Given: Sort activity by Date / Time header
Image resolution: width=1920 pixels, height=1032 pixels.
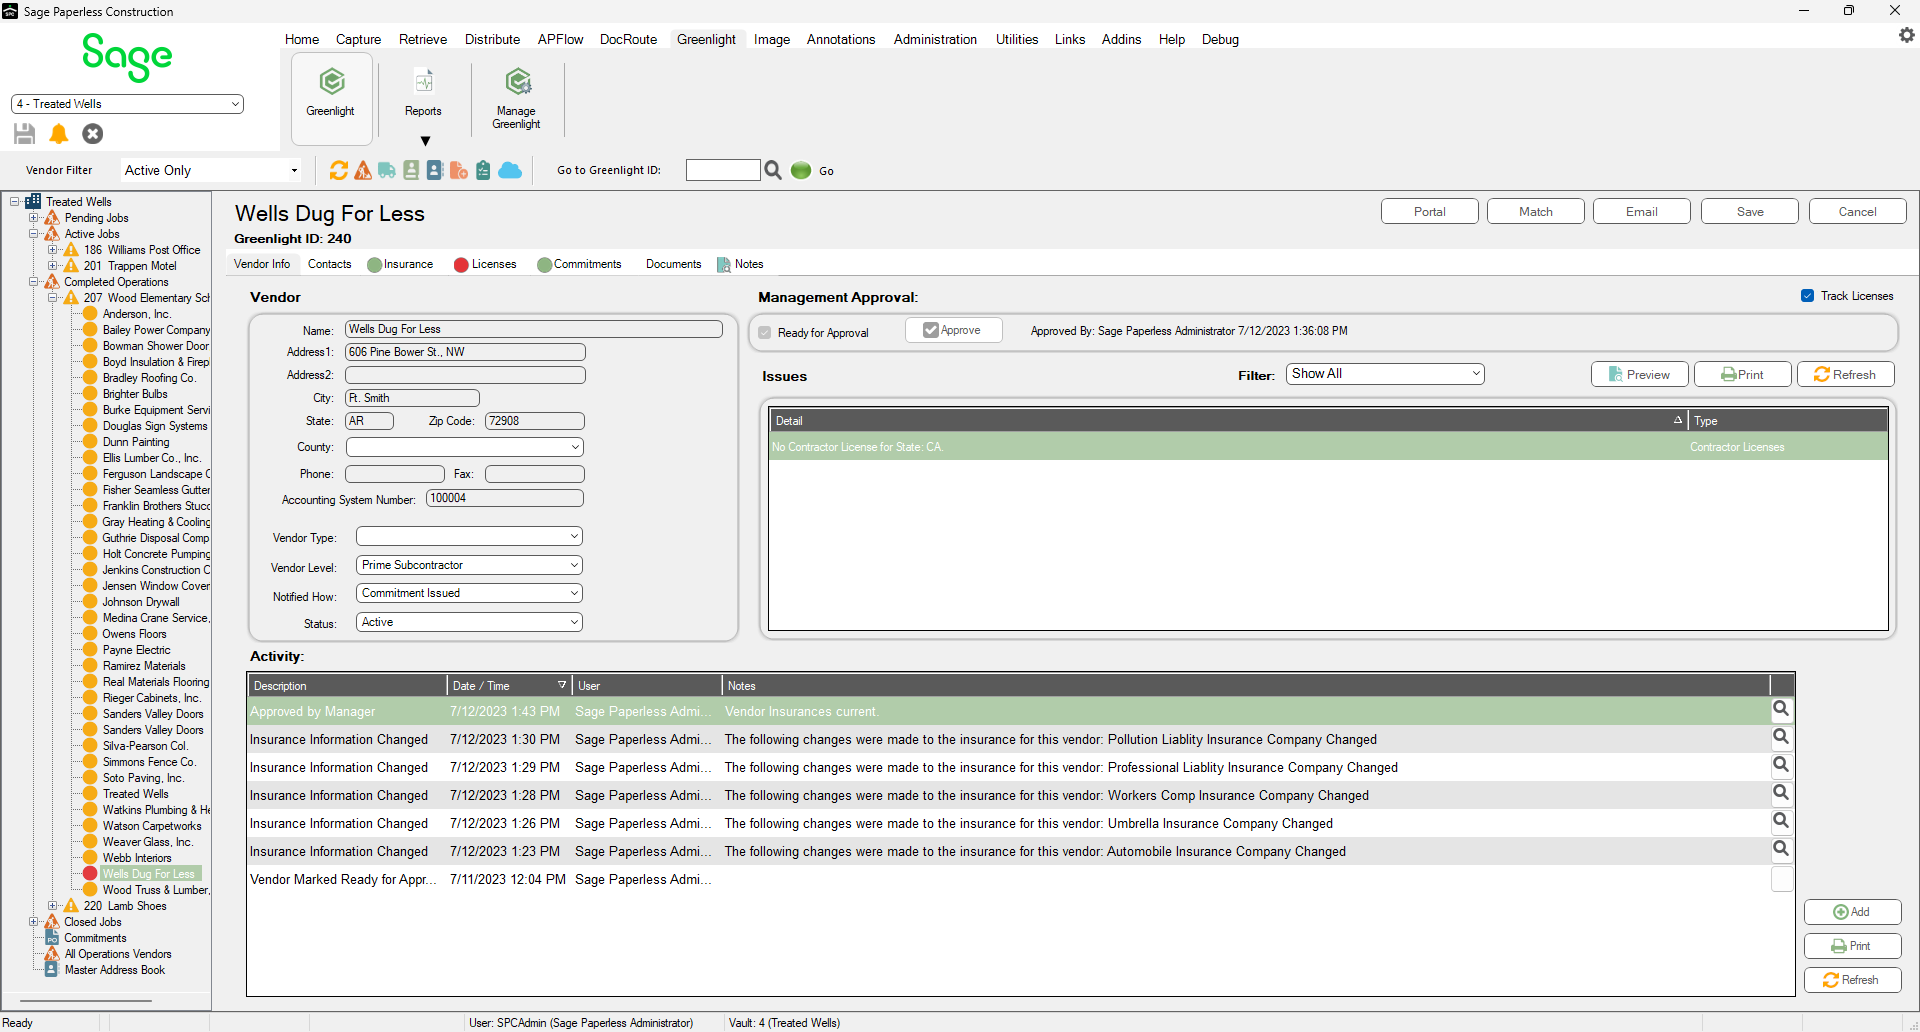Looking at the screenshot, I should pos(509,686).
